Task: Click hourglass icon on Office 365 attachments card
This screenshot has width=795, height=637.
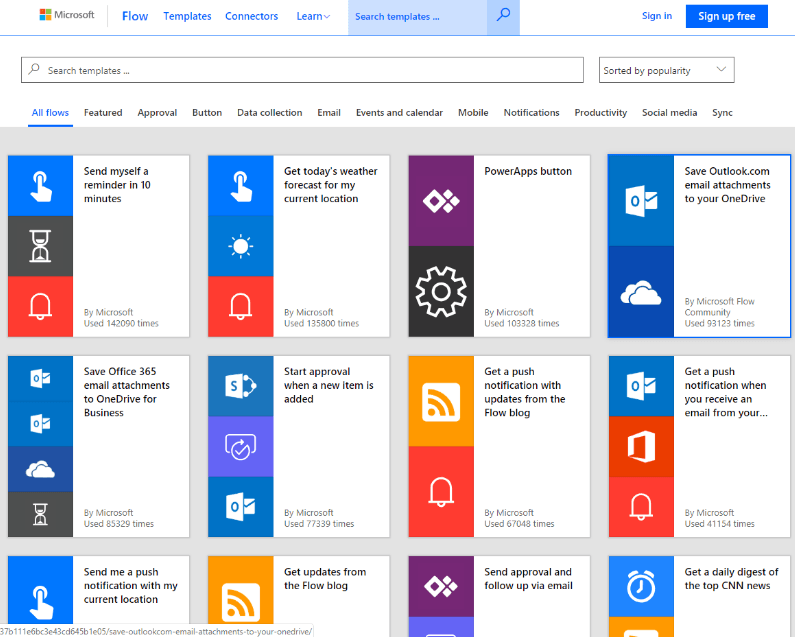Action: (41, 514)
